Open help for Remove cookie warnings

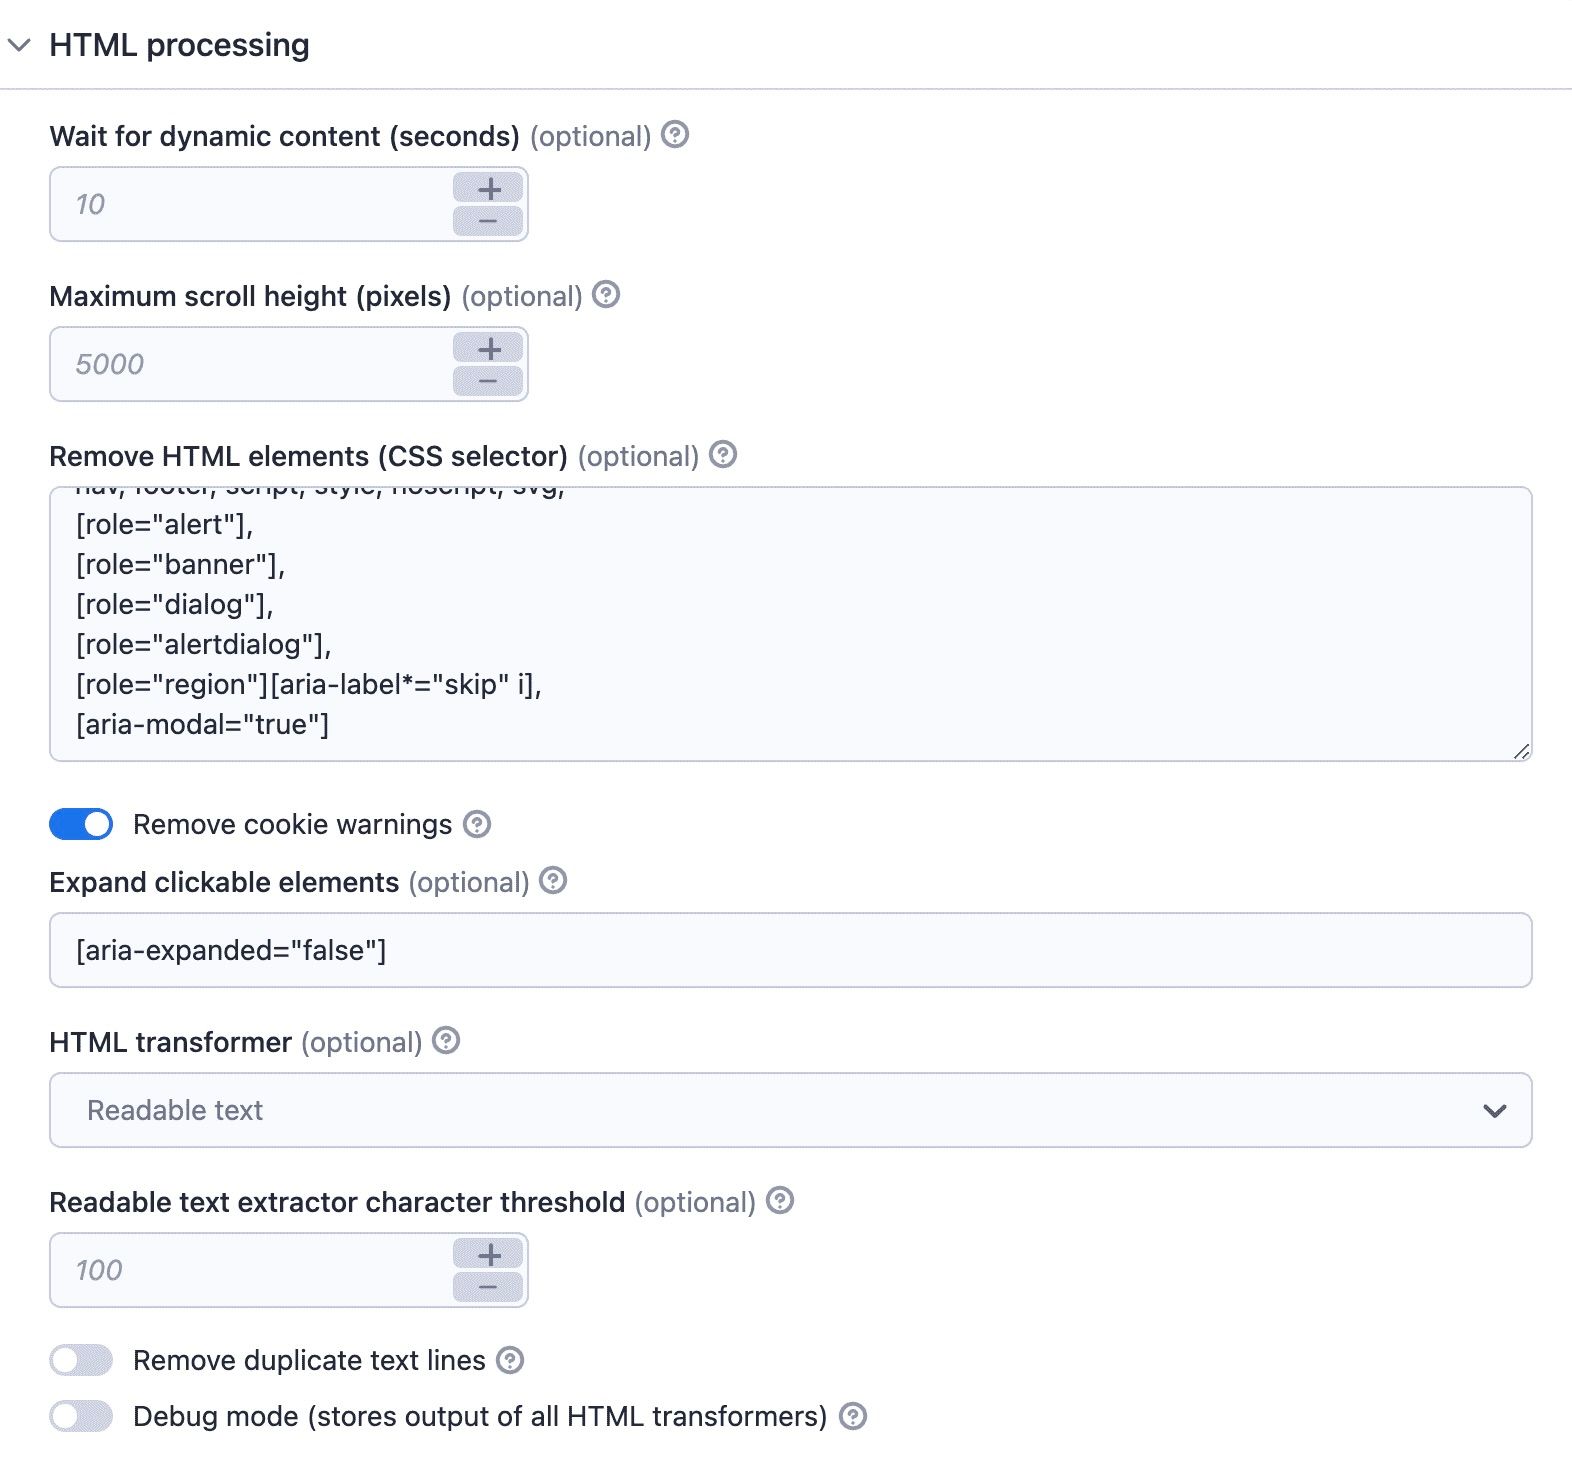479,824
